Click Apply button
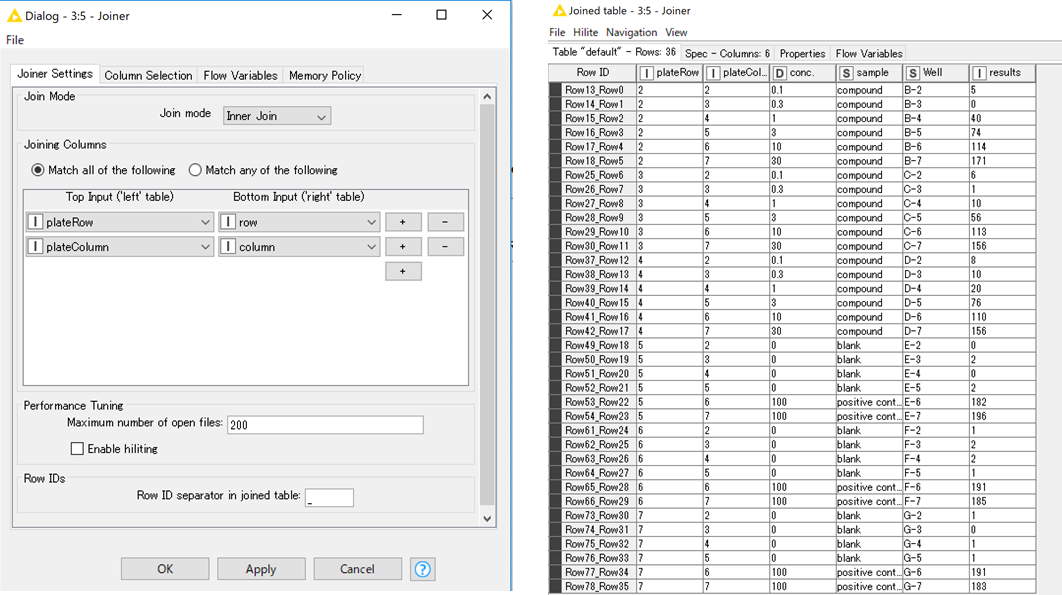Screen dimensions: 1062x595 (x=261, y=569)
